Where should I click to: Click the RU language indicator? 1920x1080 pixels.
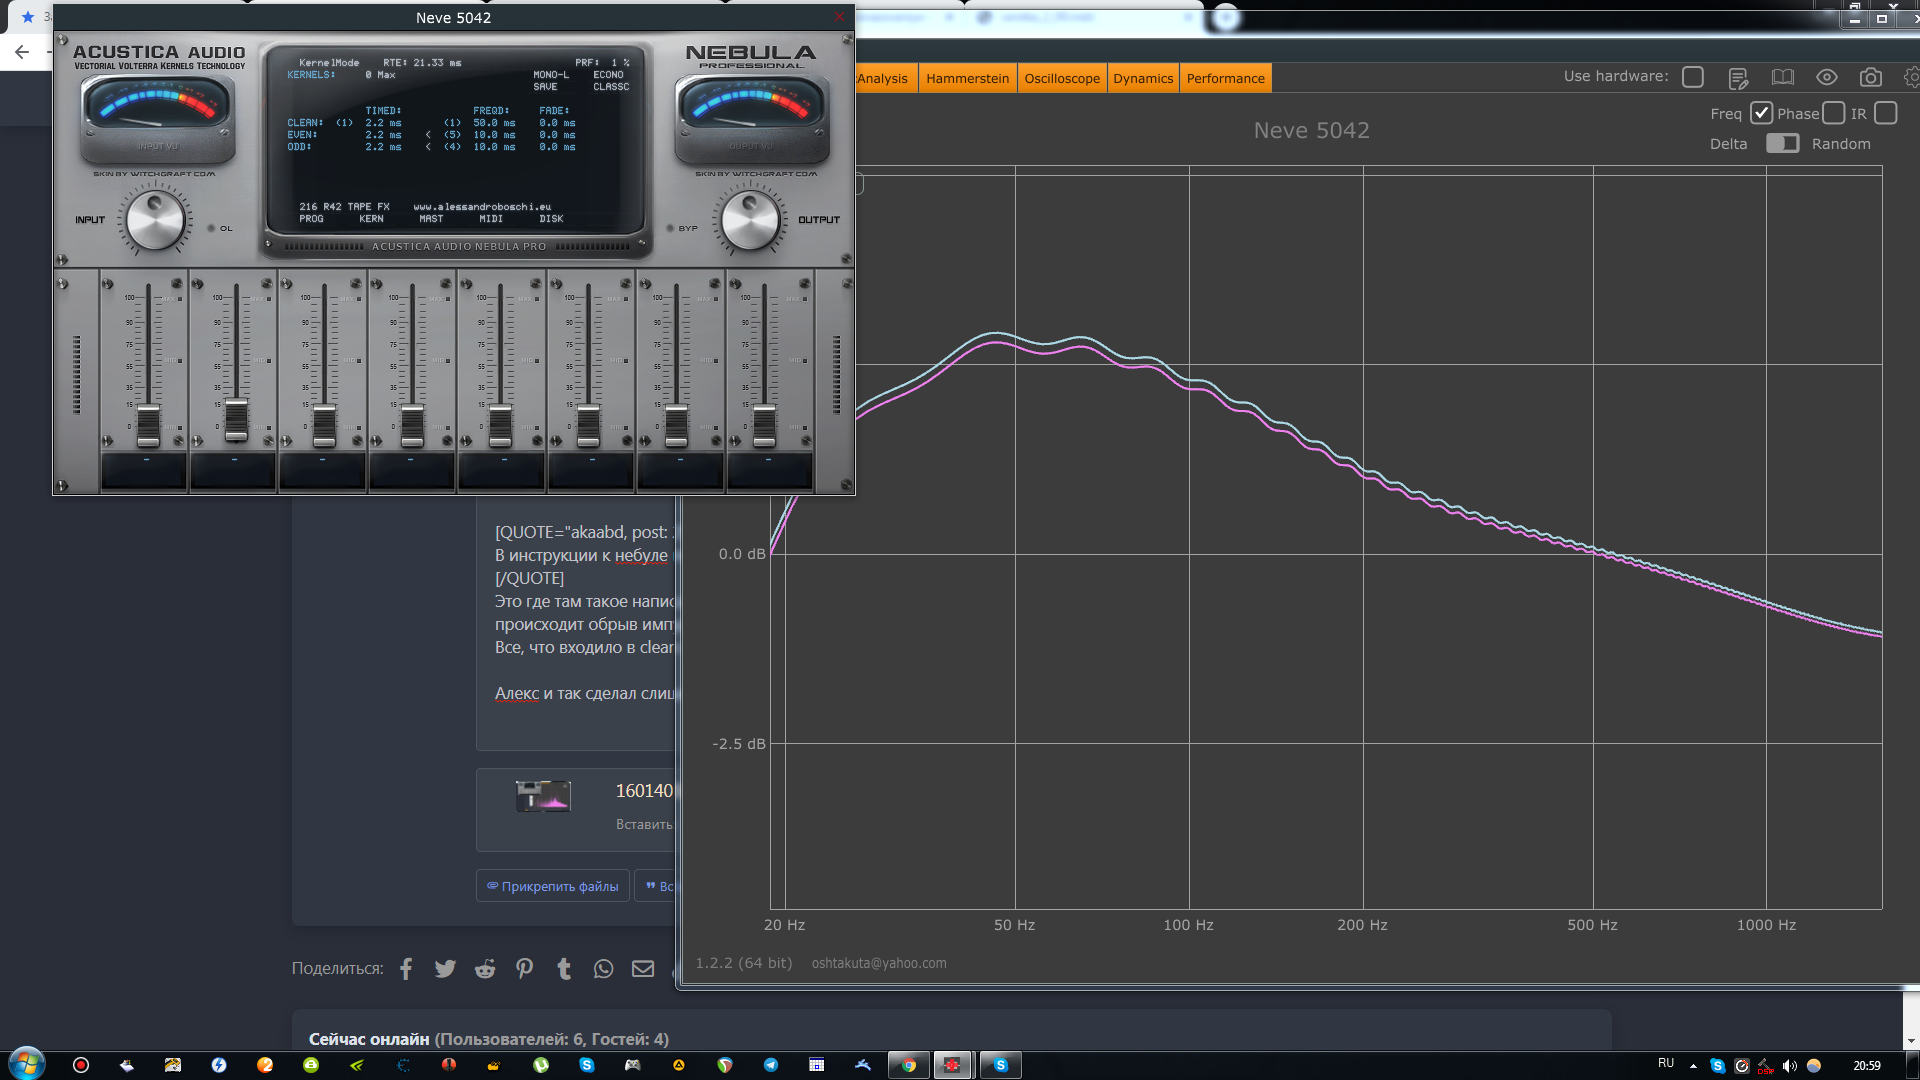coord(1665,1063)
